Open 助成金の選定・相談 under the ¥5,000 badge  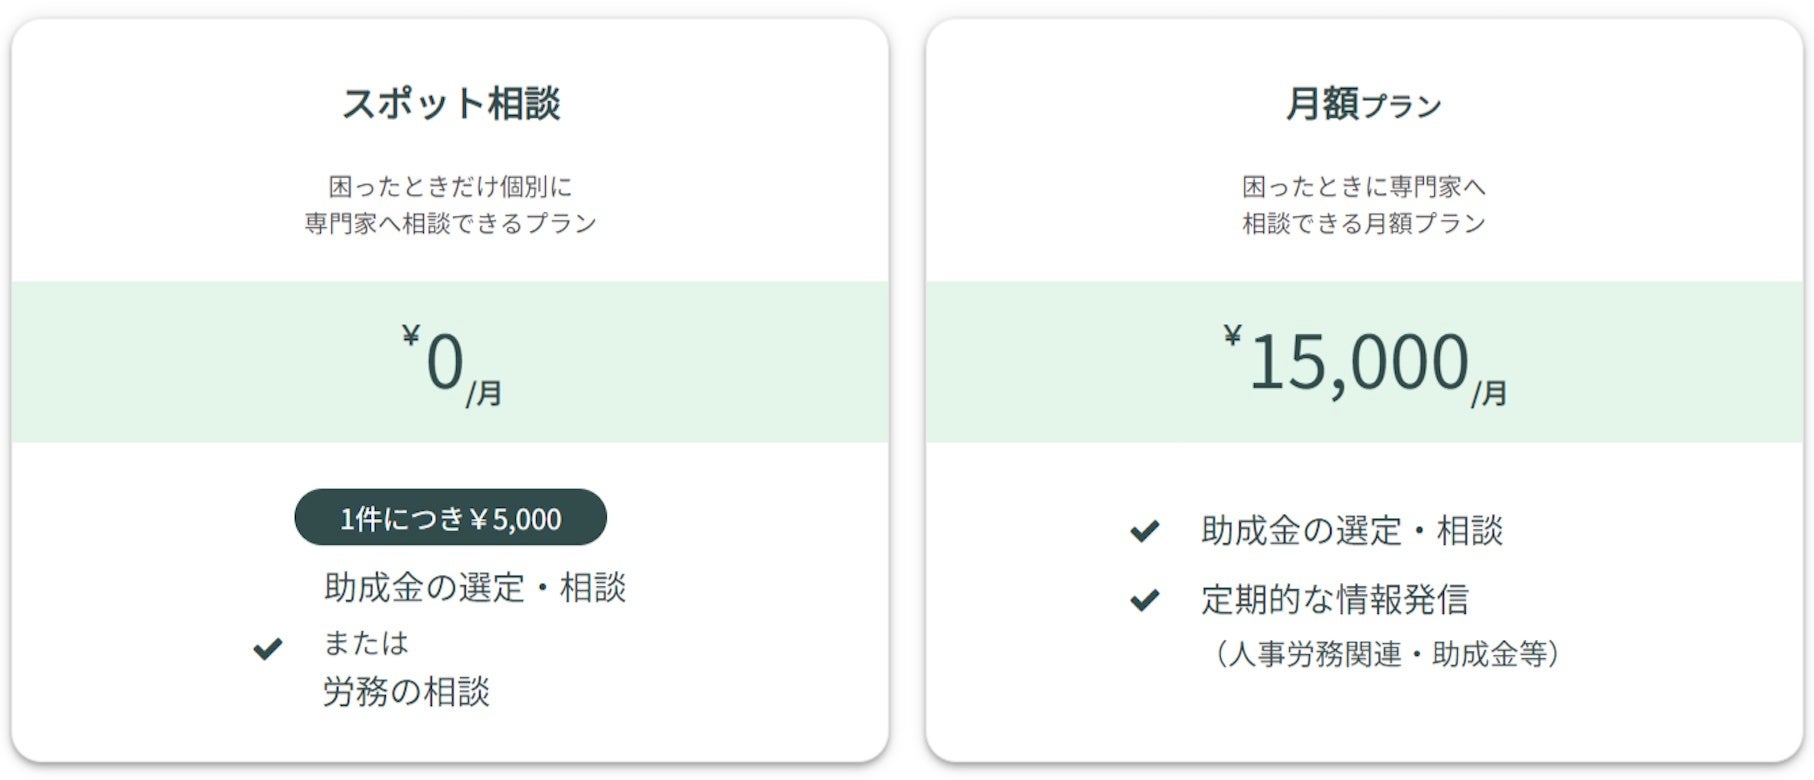pyautogui.click(x=475, y=588)
